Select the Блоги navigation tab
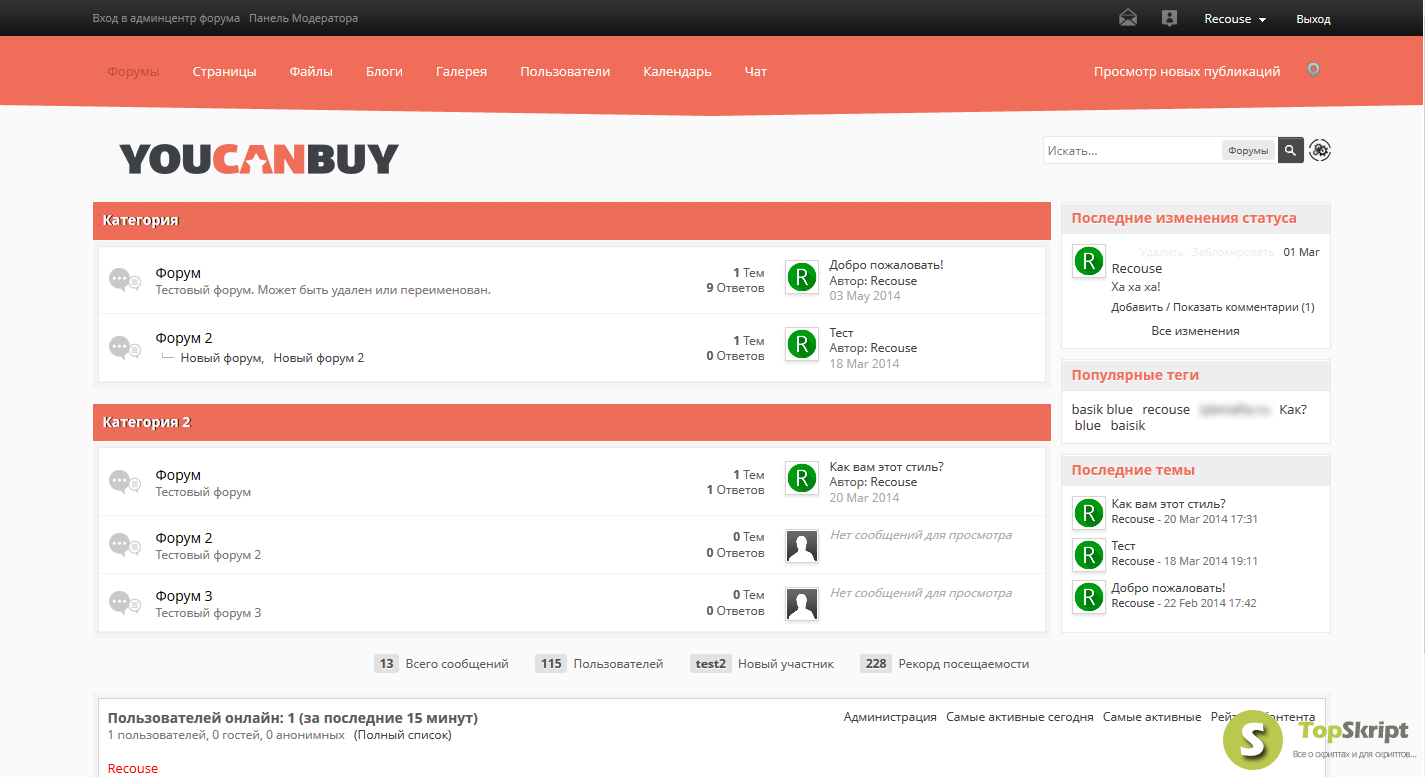 pyautogui.click(x=384, y=71)
